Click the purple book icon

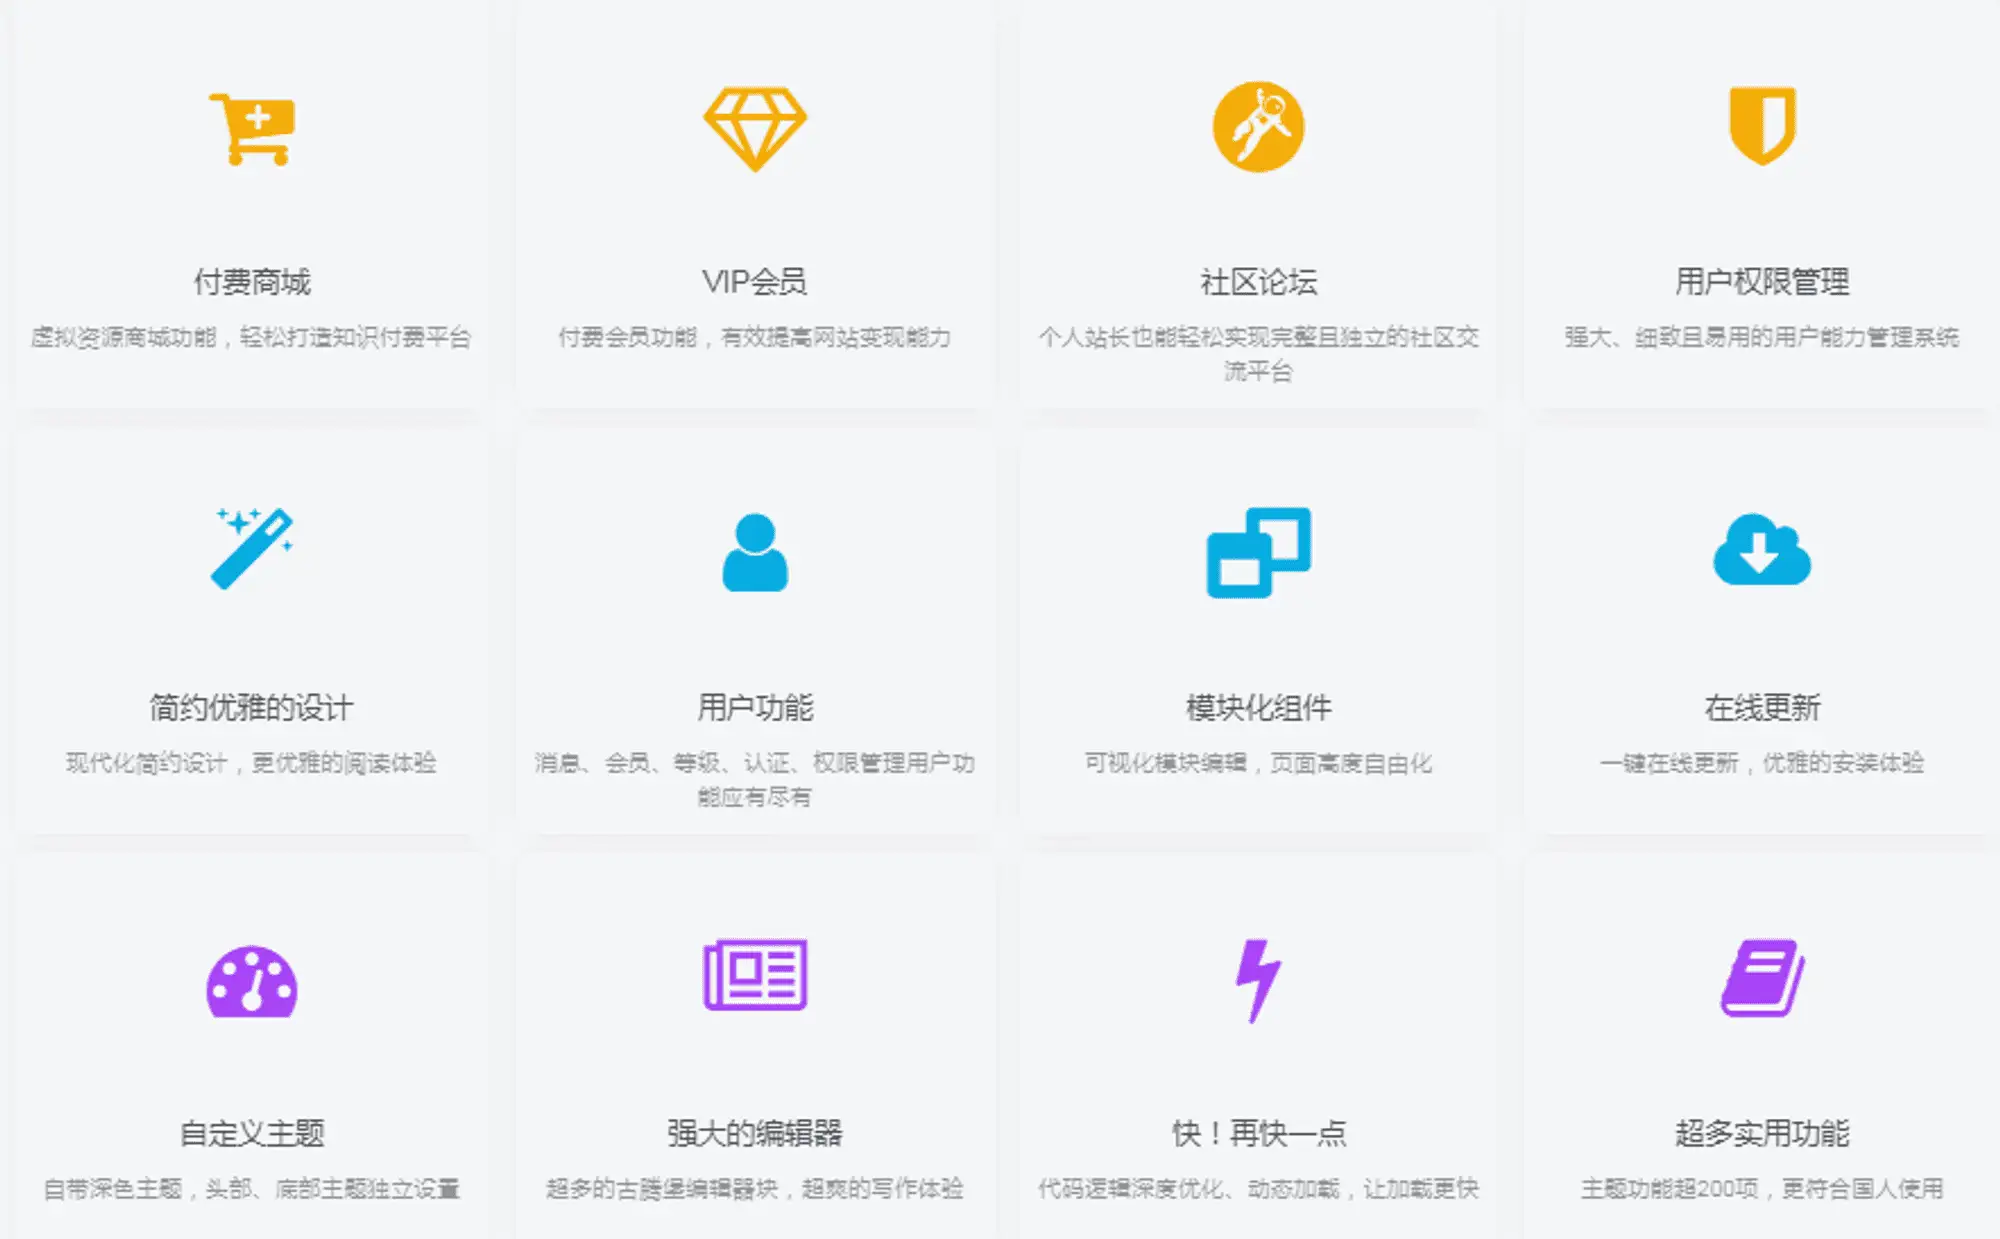(1762, 977)
